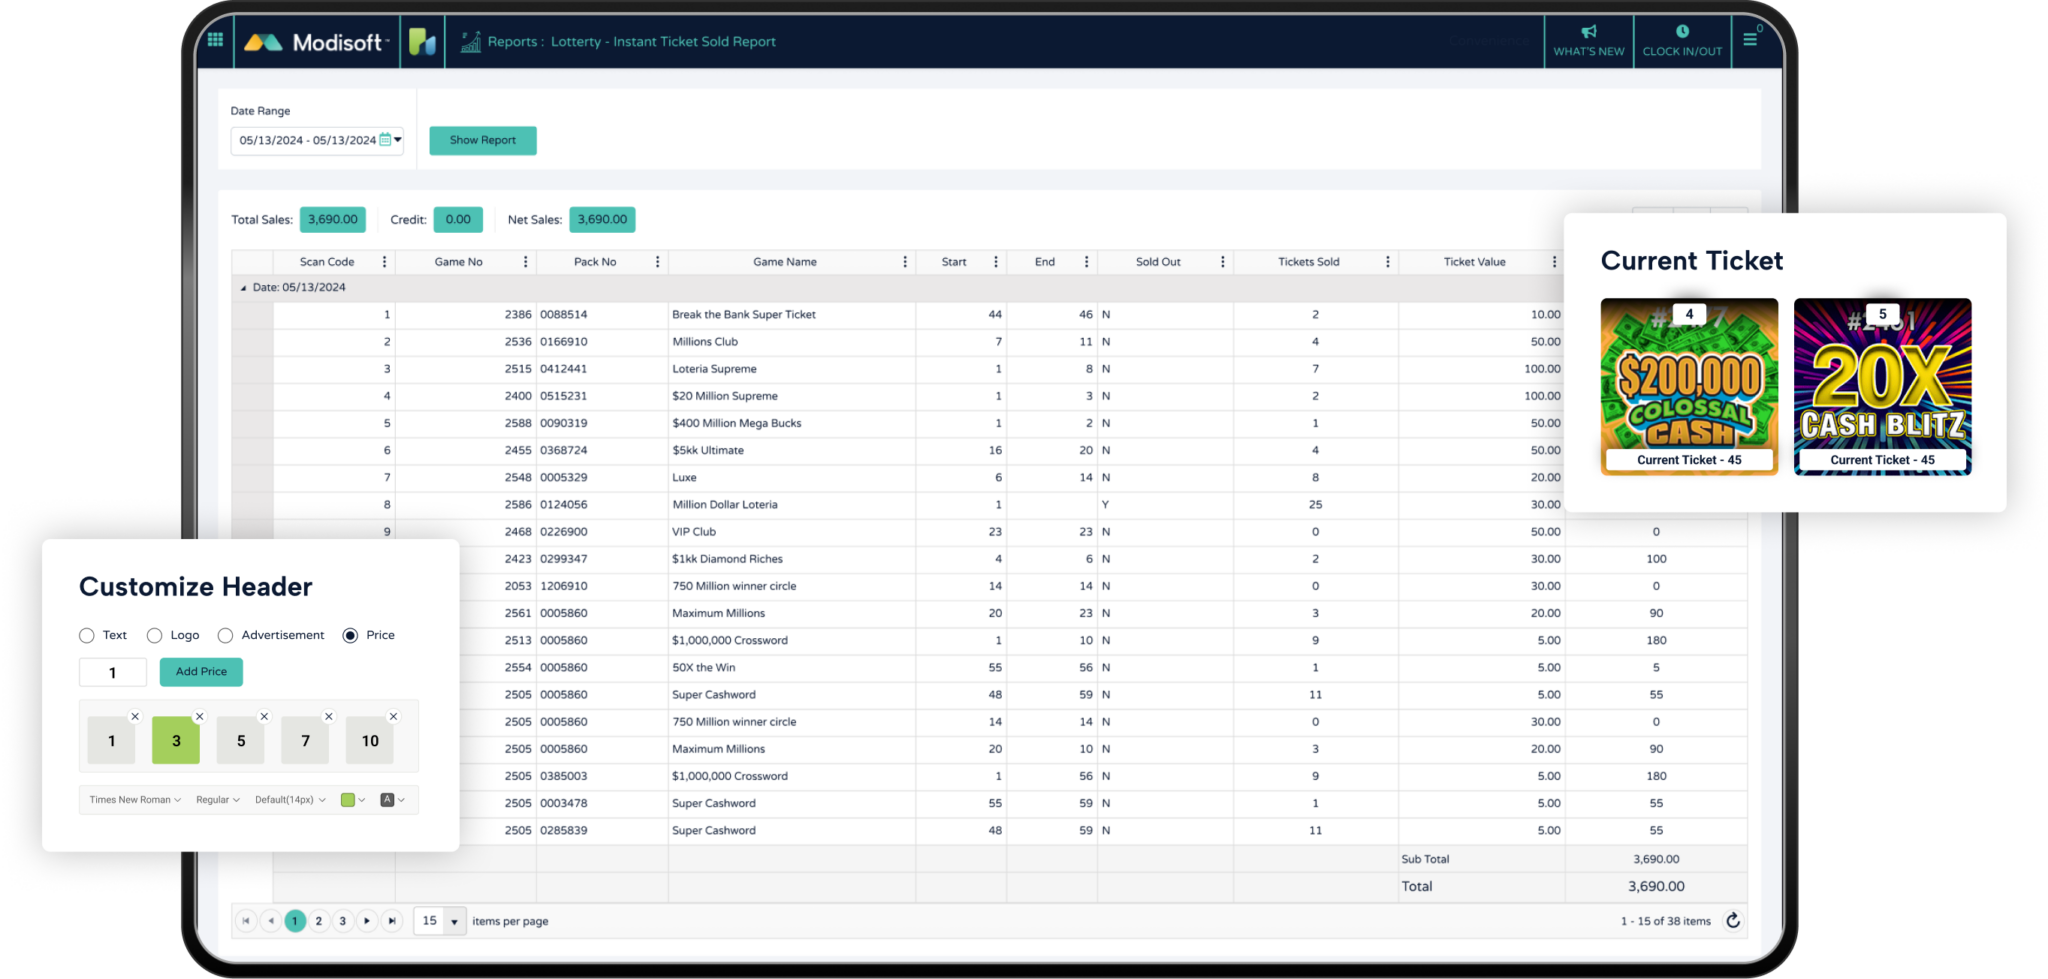Go to the last page of results

pyautogui.click(x=392, y=921)
